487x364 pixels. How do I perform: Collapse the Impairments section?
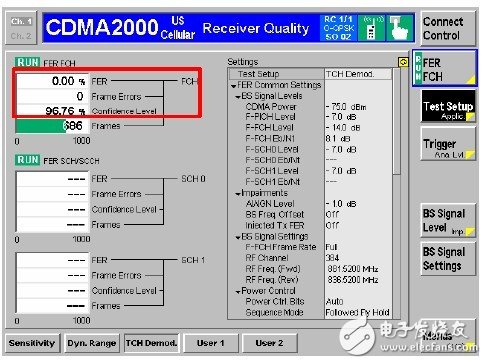click(x=238, y=194)
